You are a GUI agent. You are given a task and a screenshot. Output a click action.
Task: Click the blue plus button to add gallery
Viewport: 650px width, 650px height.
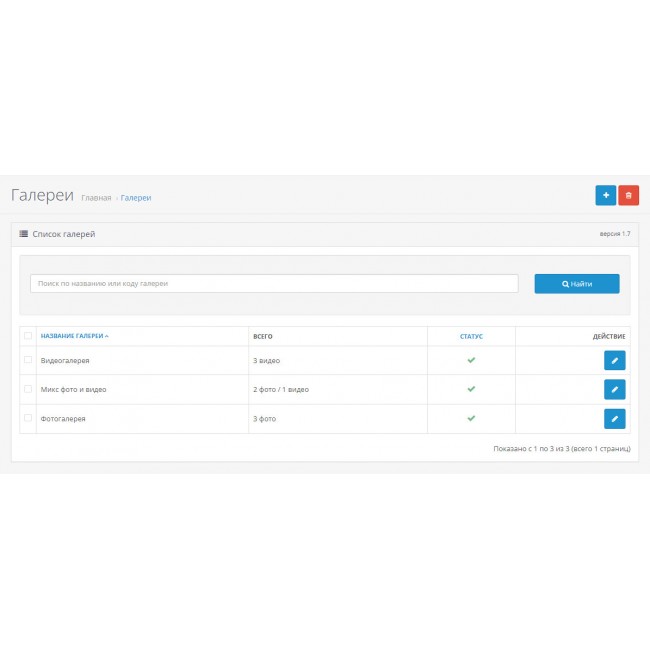click(605, 195)
